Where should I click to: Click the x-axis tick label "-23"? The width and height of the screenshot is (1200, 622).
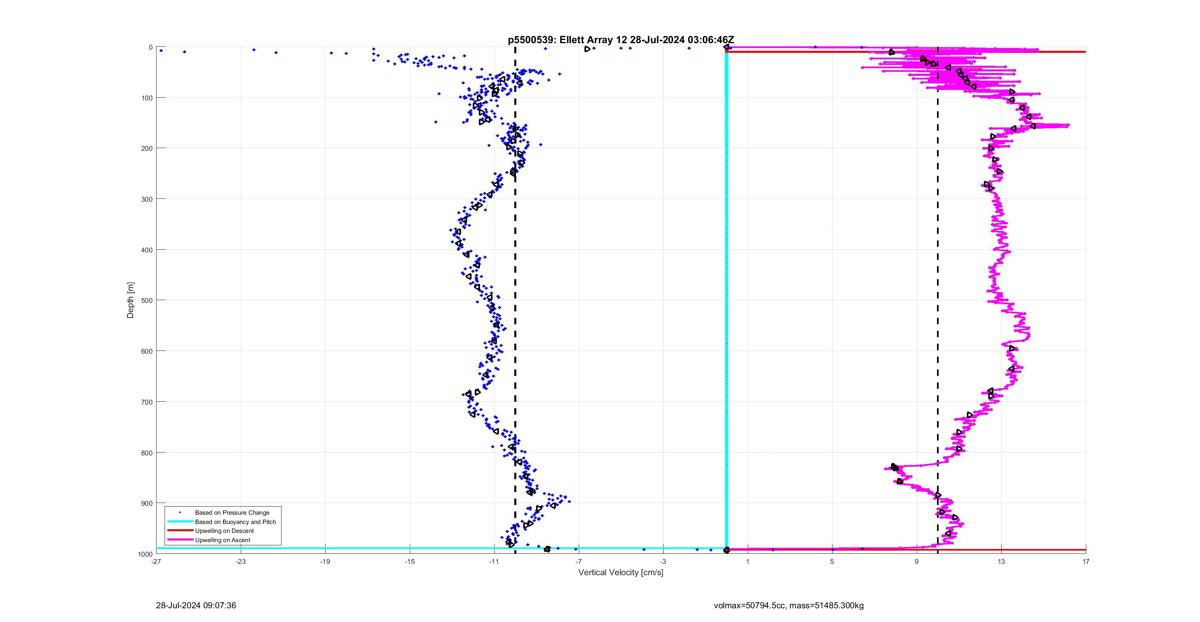pyautogui.click(x=241, y=561)
